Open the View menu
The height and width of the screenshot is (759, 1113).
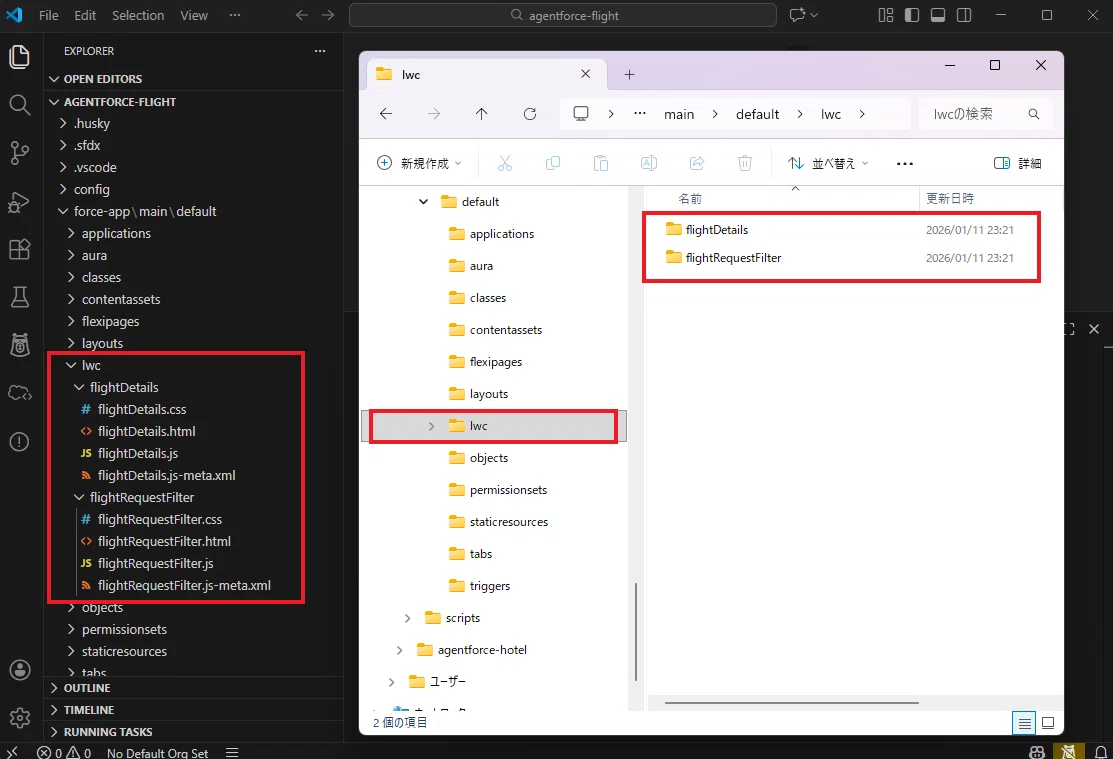coord(194,15)
